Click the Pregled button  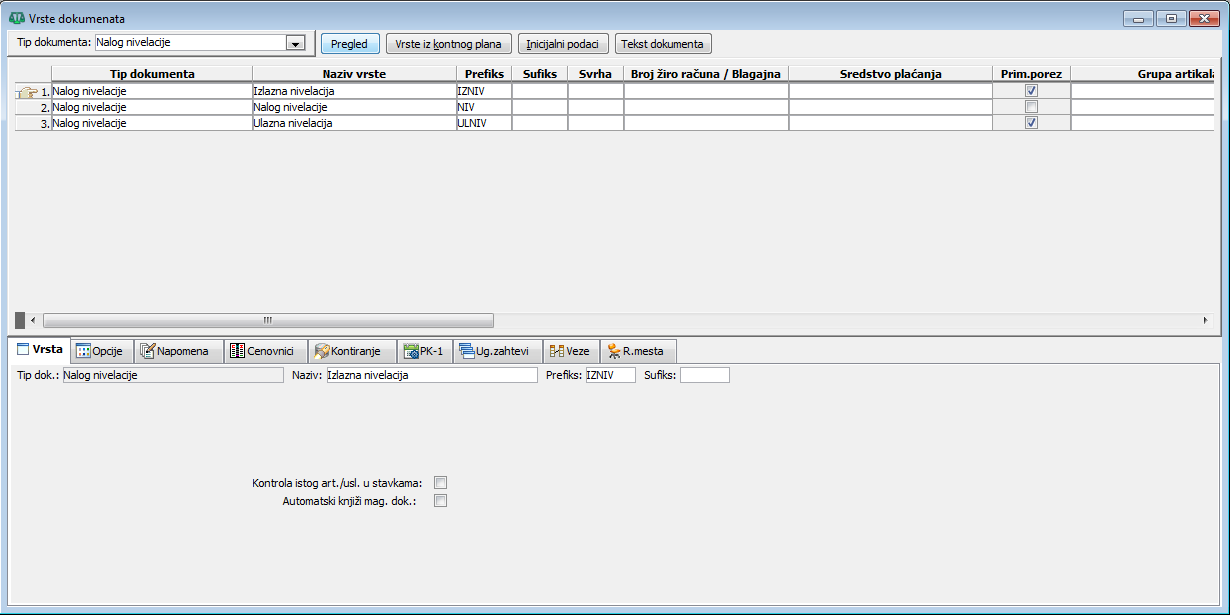click(349, 44)
